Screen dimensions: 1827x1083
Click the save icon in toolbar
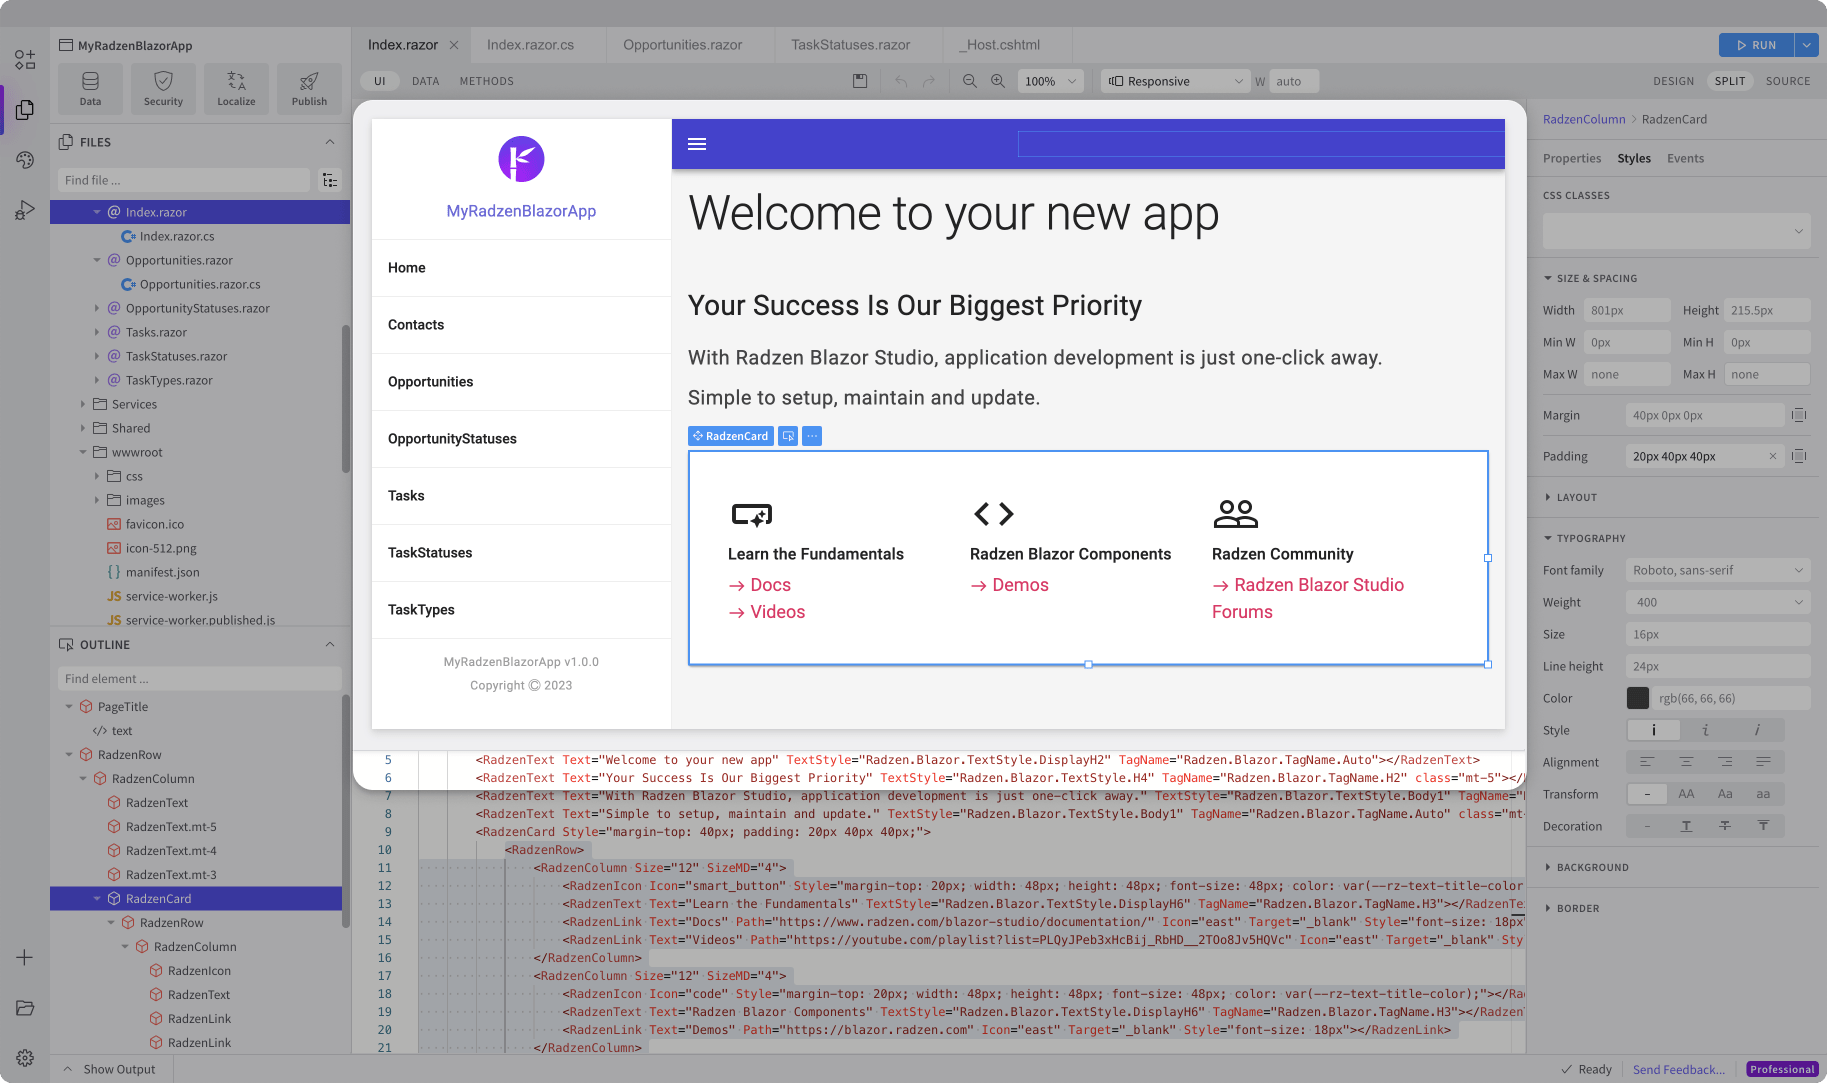[x=860, y=81]
